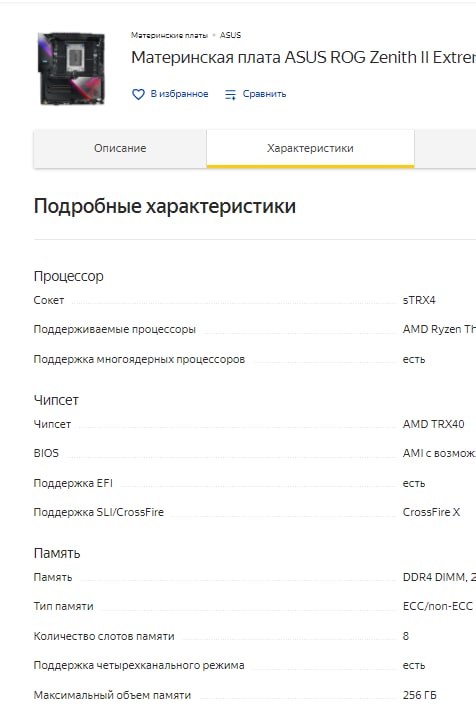Image resolution: width=476 pixels, height=708 pixels.
Task: Select the 256 ГБ value
Action: [x=420, y=695]
